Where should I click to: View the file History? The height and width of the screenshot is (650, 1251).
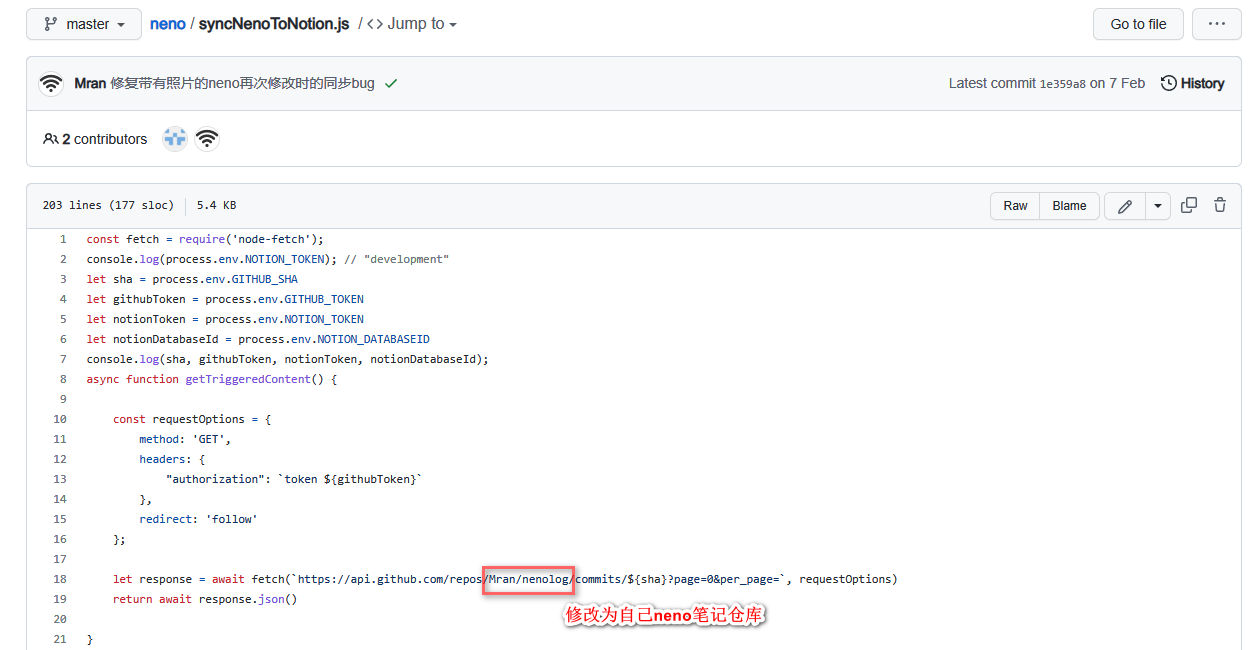1192,84
